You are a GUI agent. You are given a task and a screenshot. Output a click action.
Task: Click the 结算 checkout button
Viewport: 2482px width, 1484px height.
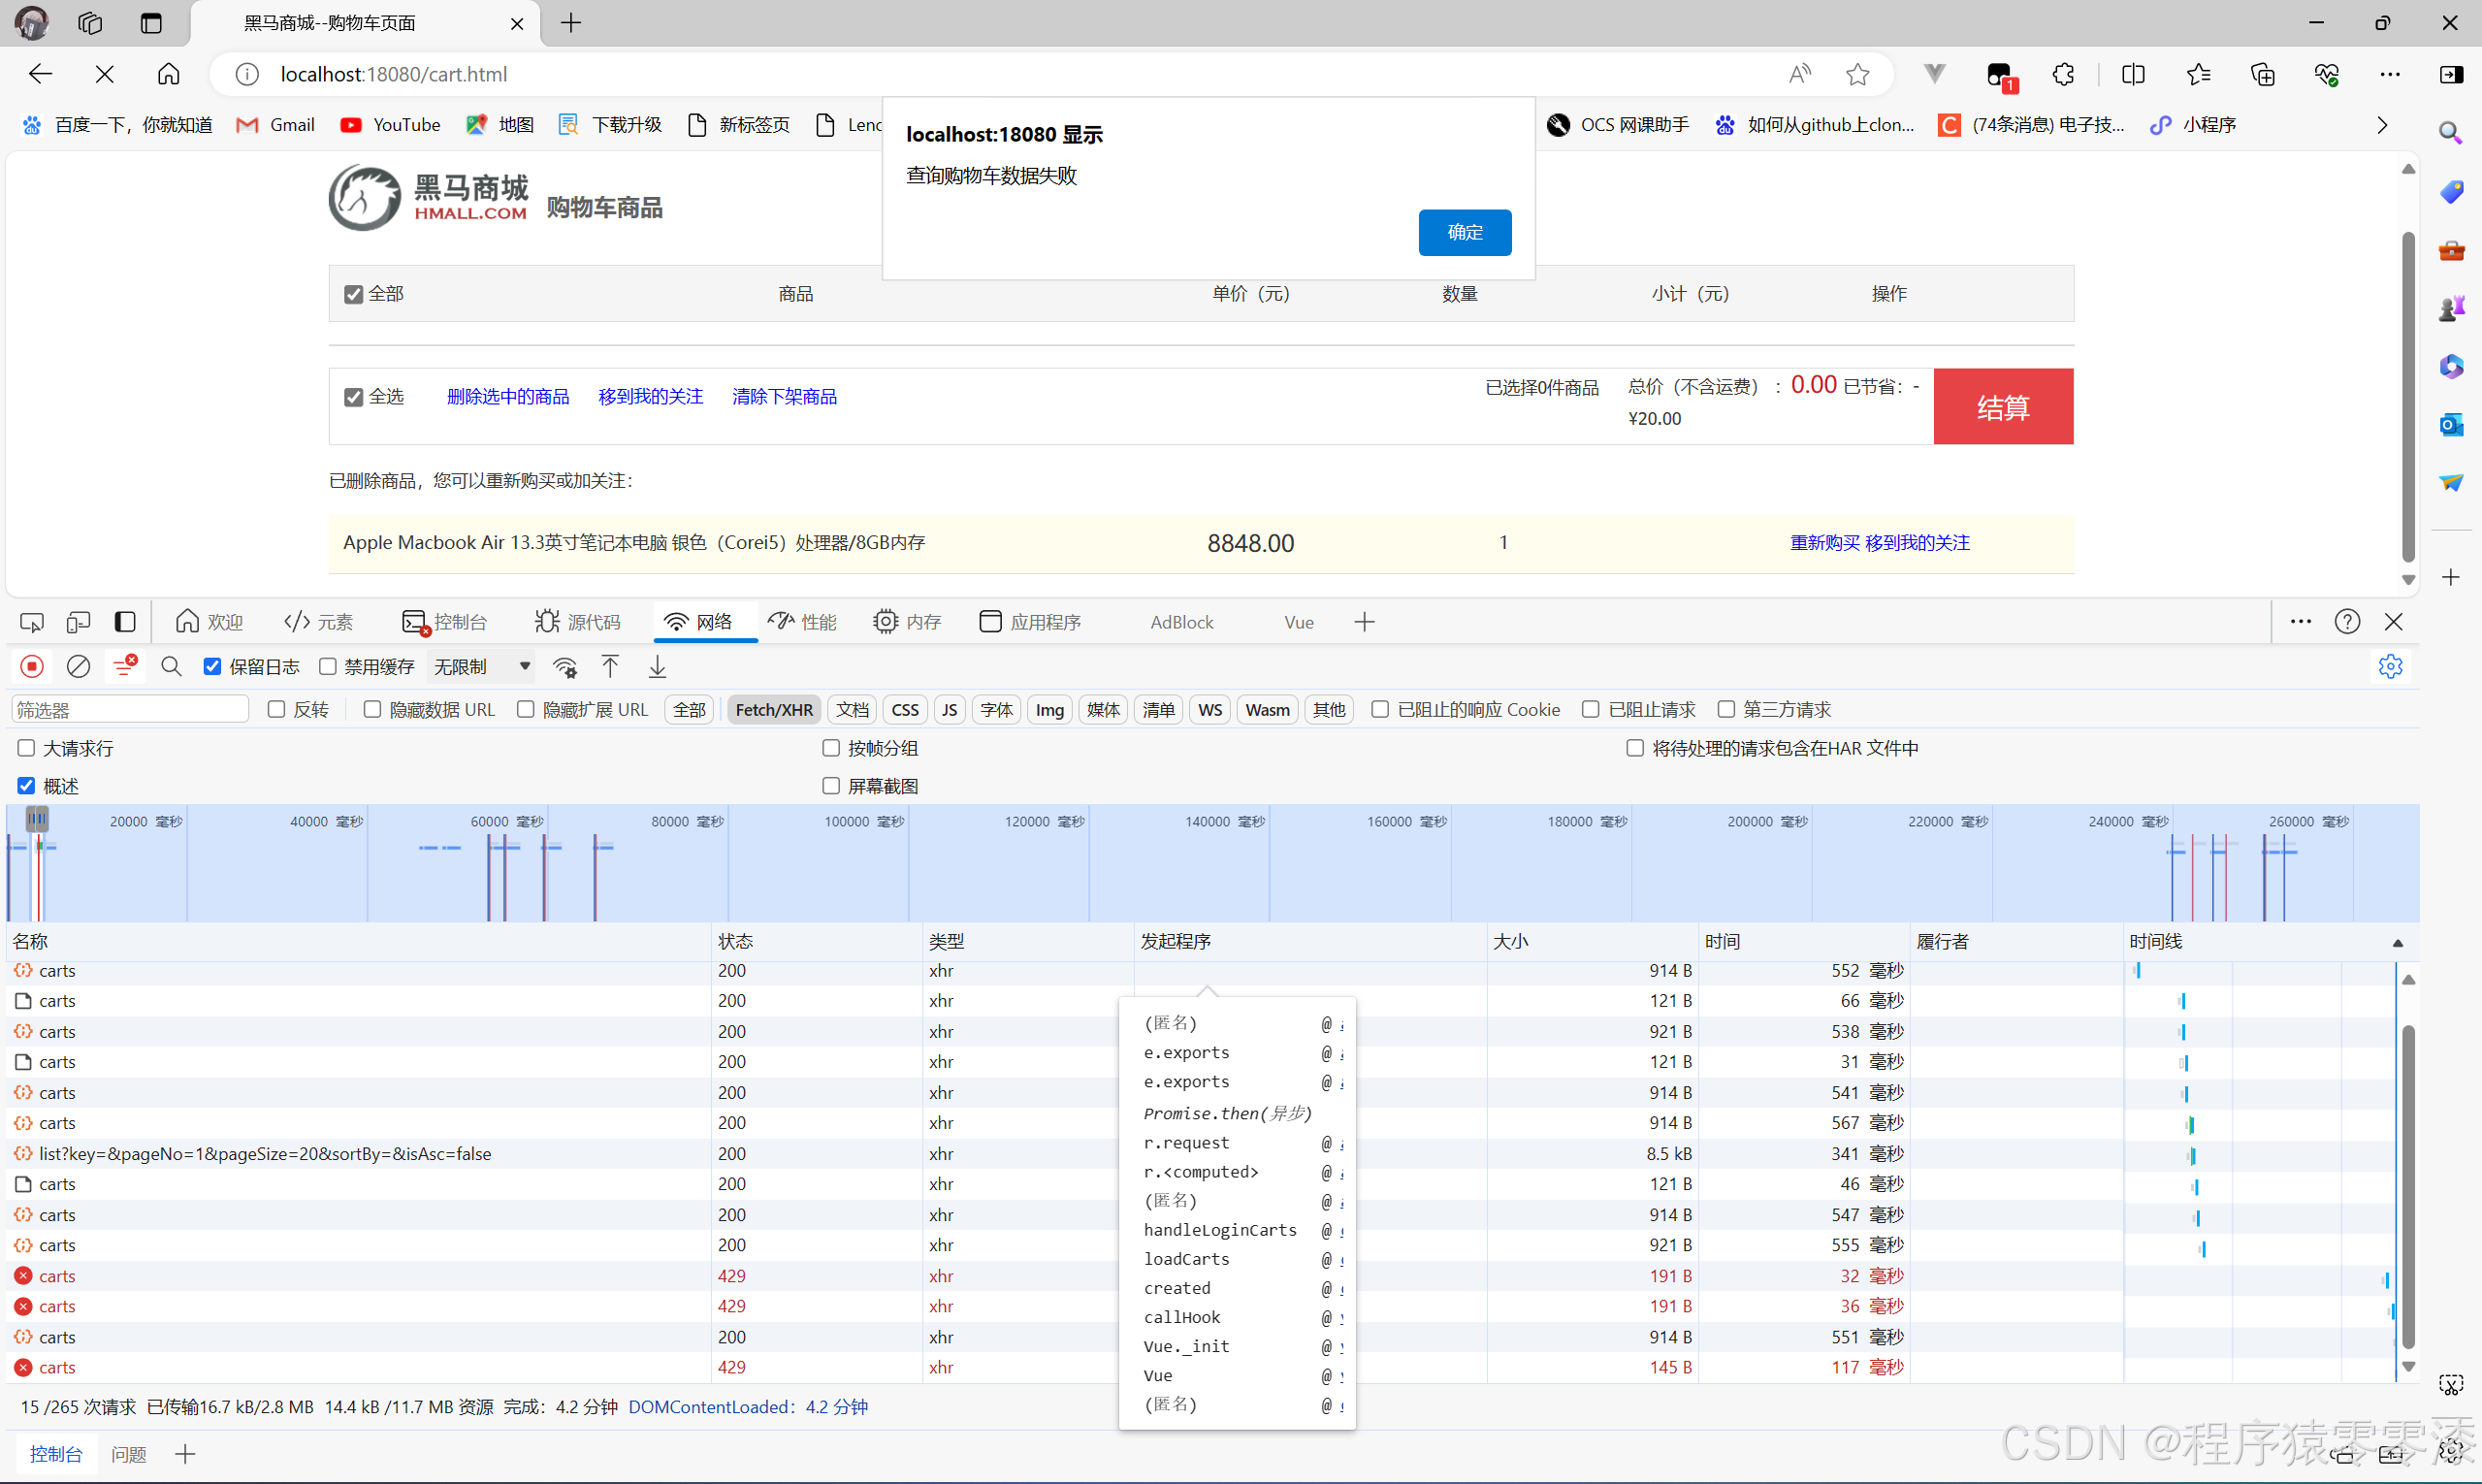click(2003, 406)
